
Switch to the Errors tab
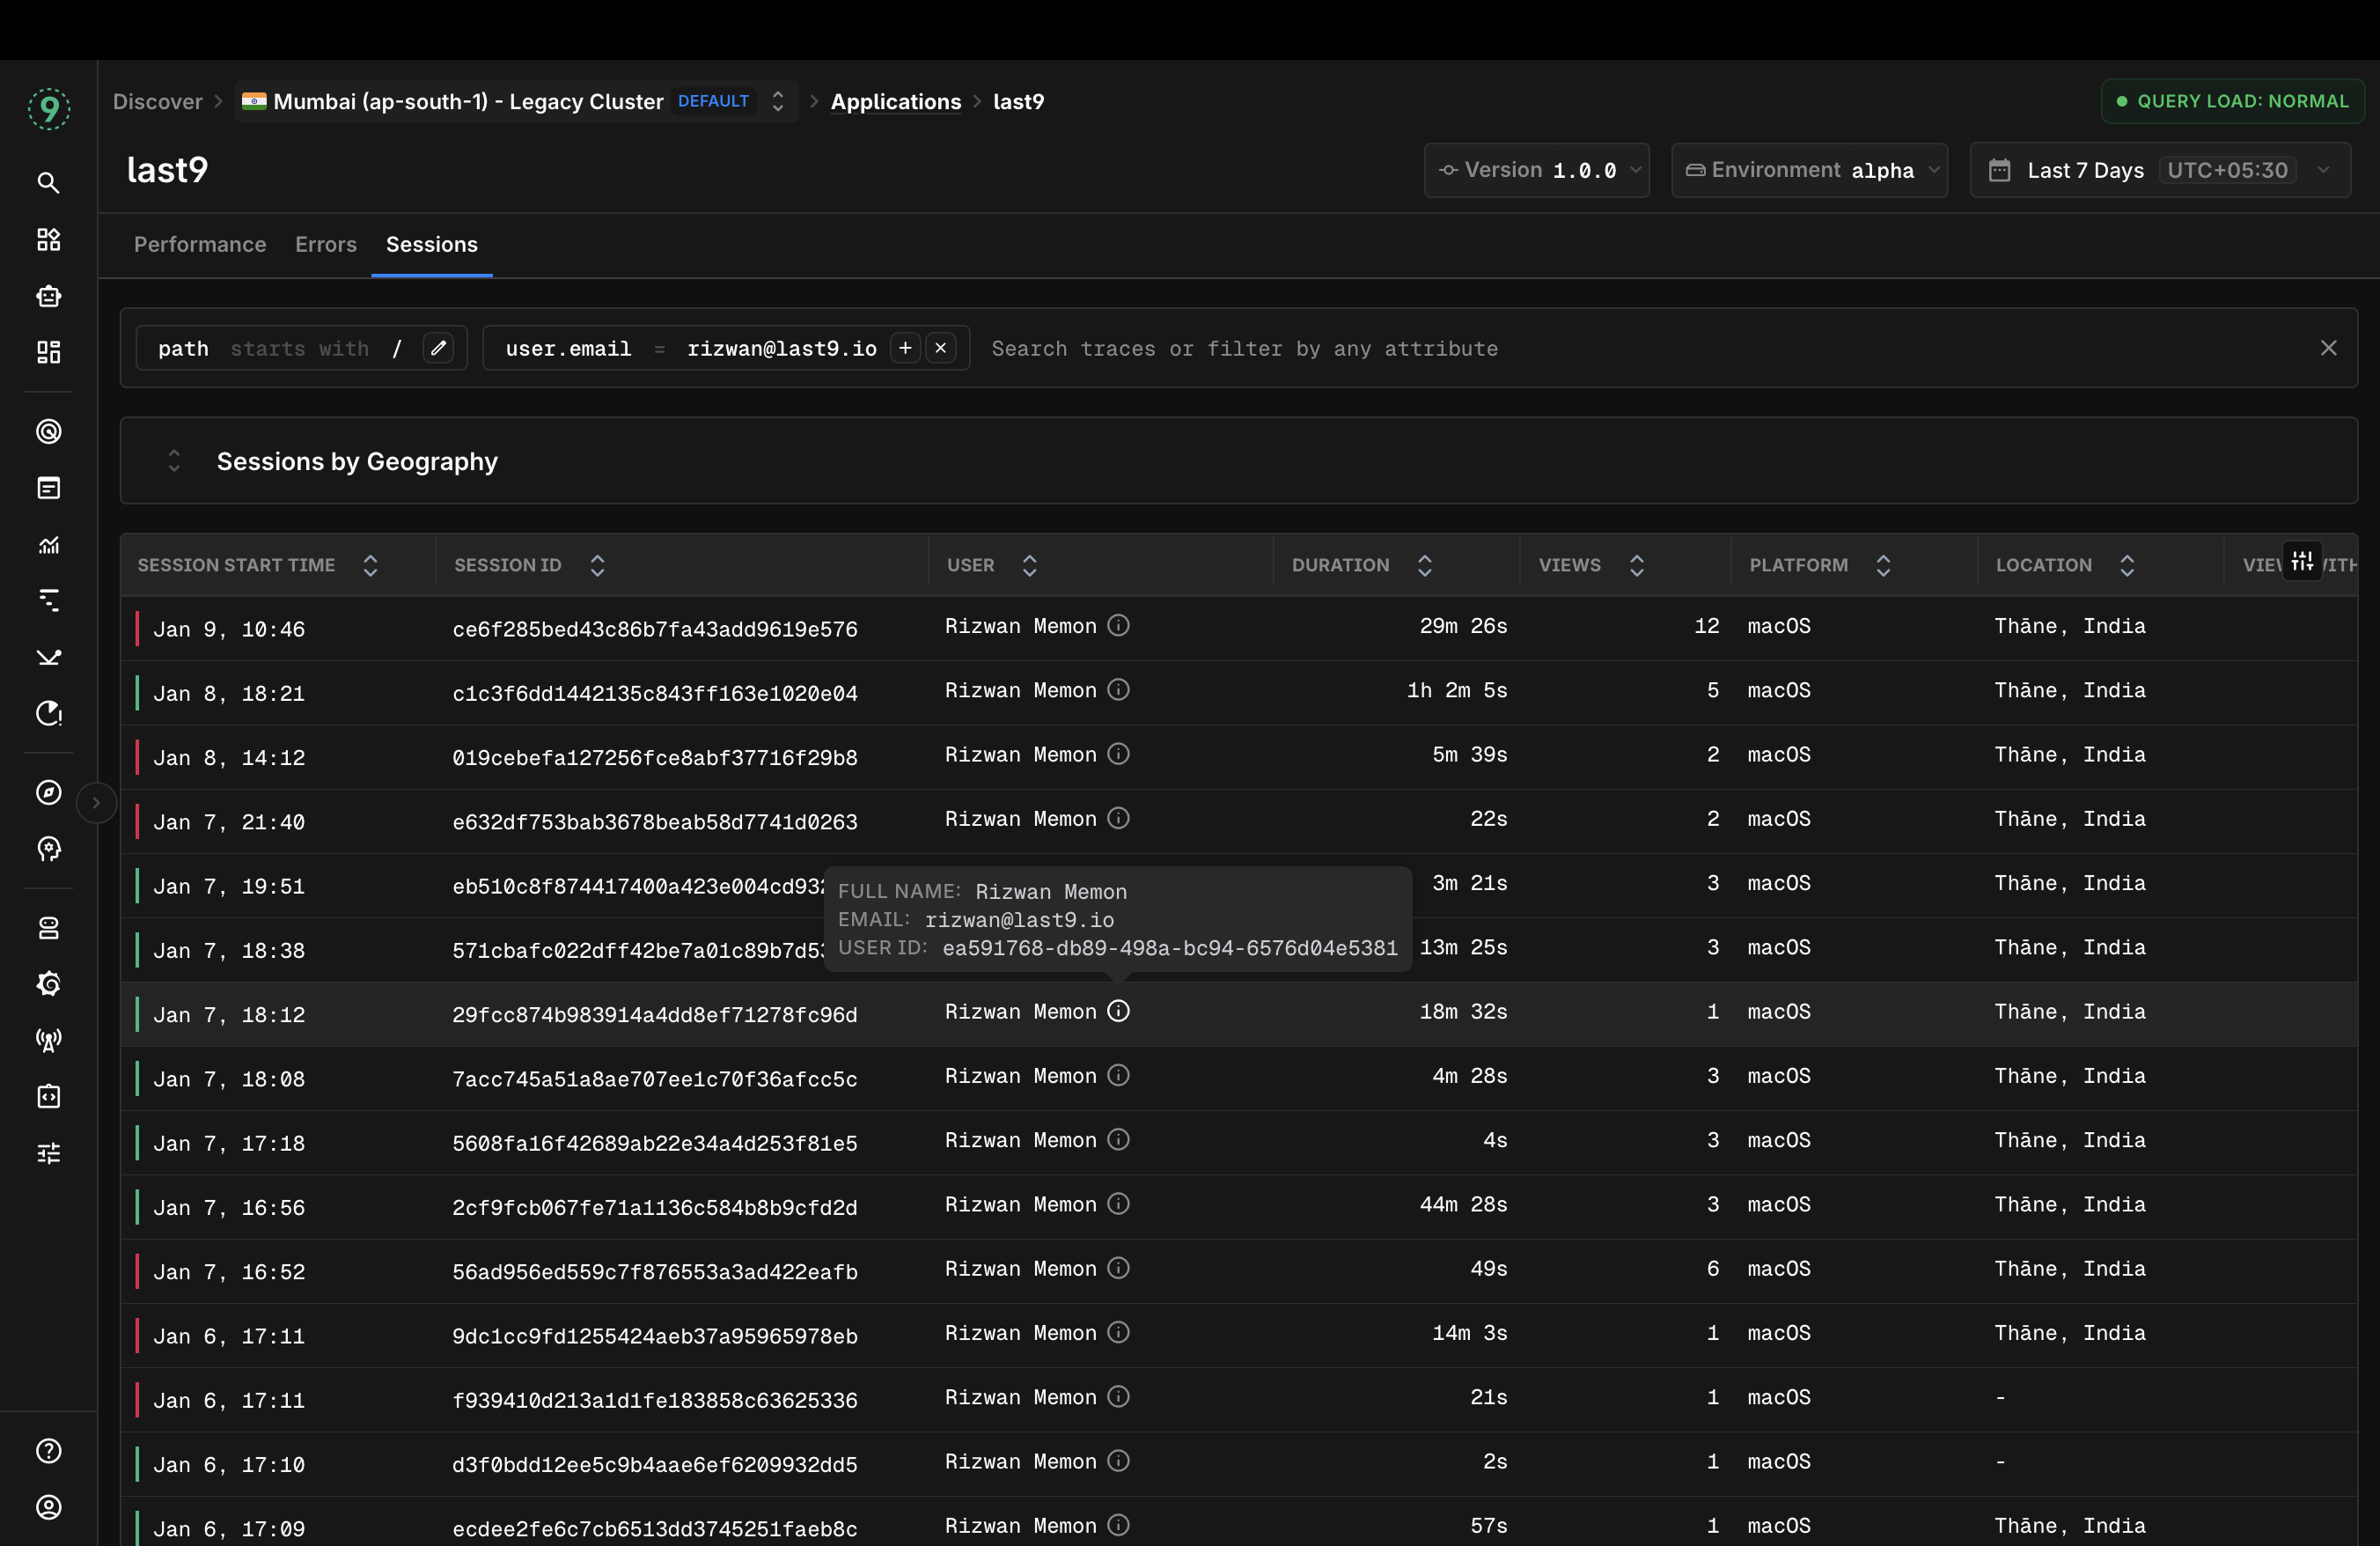[325, 244]
